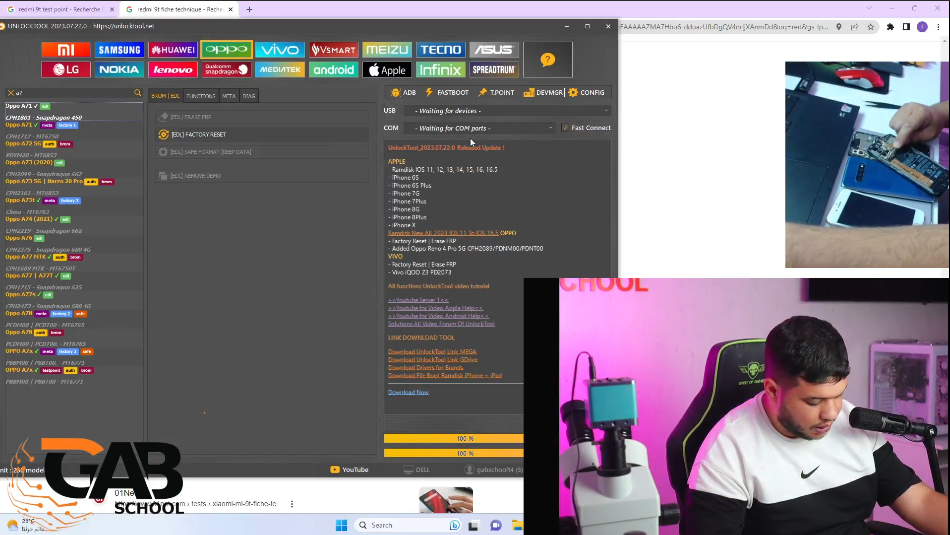Select the Oppo brand icon
Viewport: 950px width, 535px height.
pos(226,50)
